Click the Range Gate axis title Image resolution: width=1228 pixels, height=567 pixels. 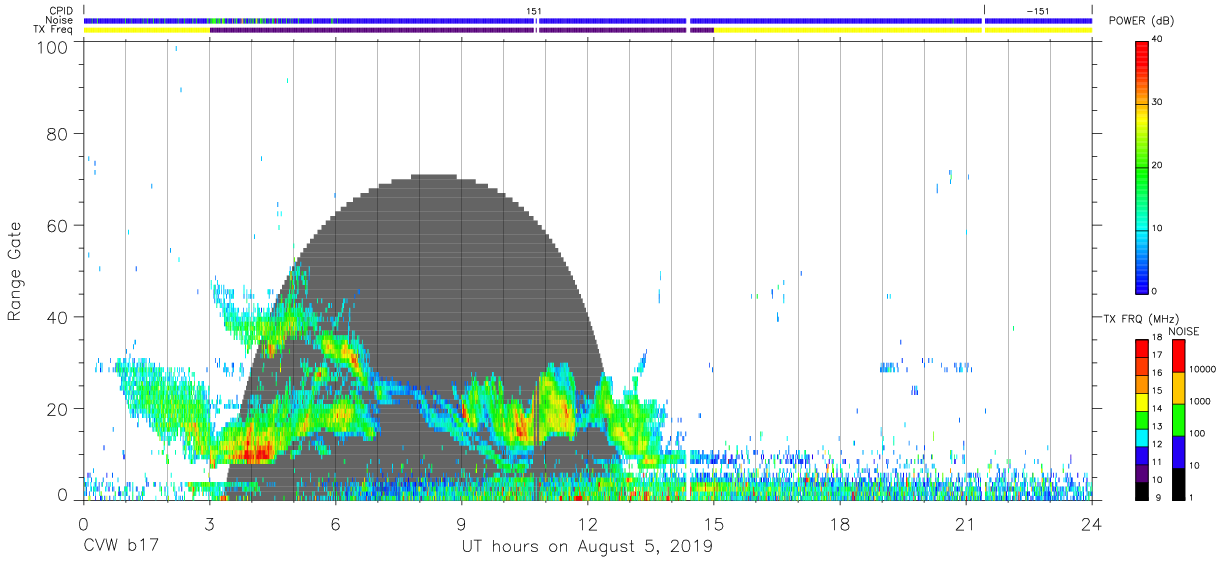[x=16, y=272]
